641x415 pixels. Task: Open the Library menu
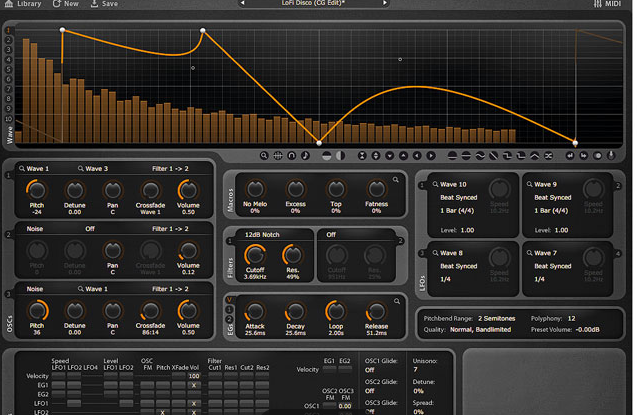coord(24,4)
